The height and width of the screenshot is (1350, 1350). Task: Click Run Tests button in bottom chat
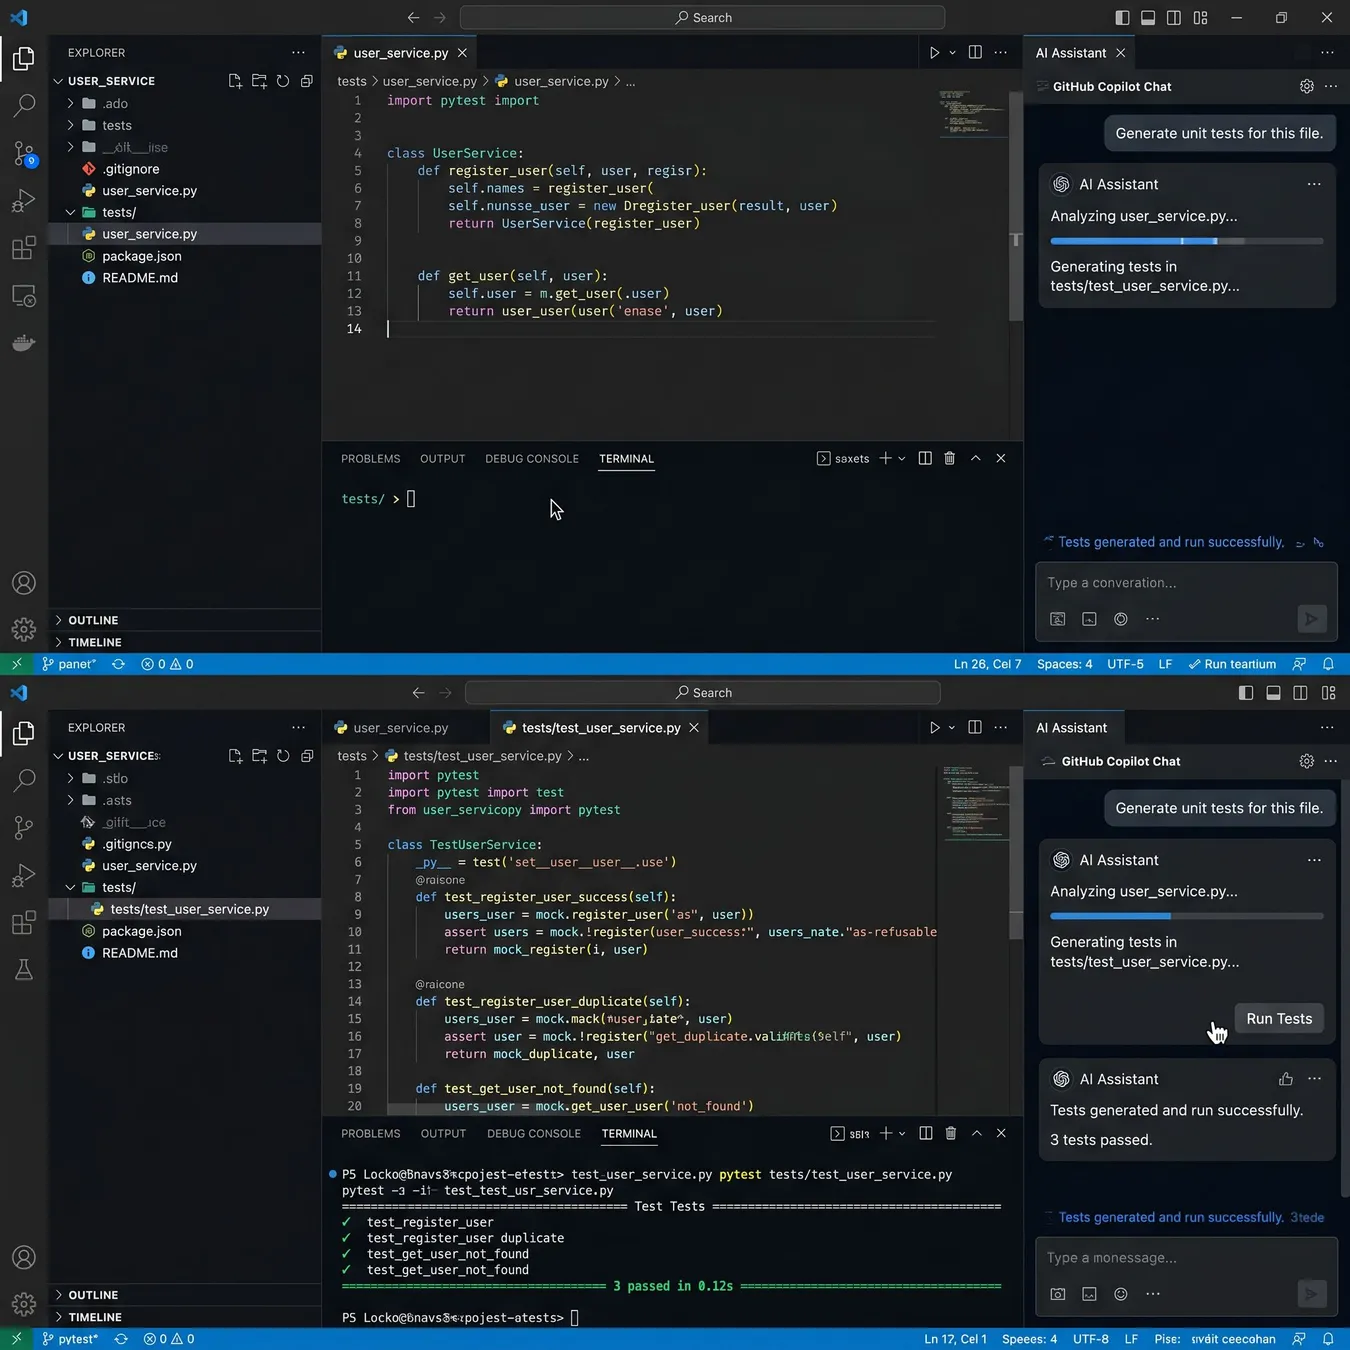(x=1279, y=1018)
